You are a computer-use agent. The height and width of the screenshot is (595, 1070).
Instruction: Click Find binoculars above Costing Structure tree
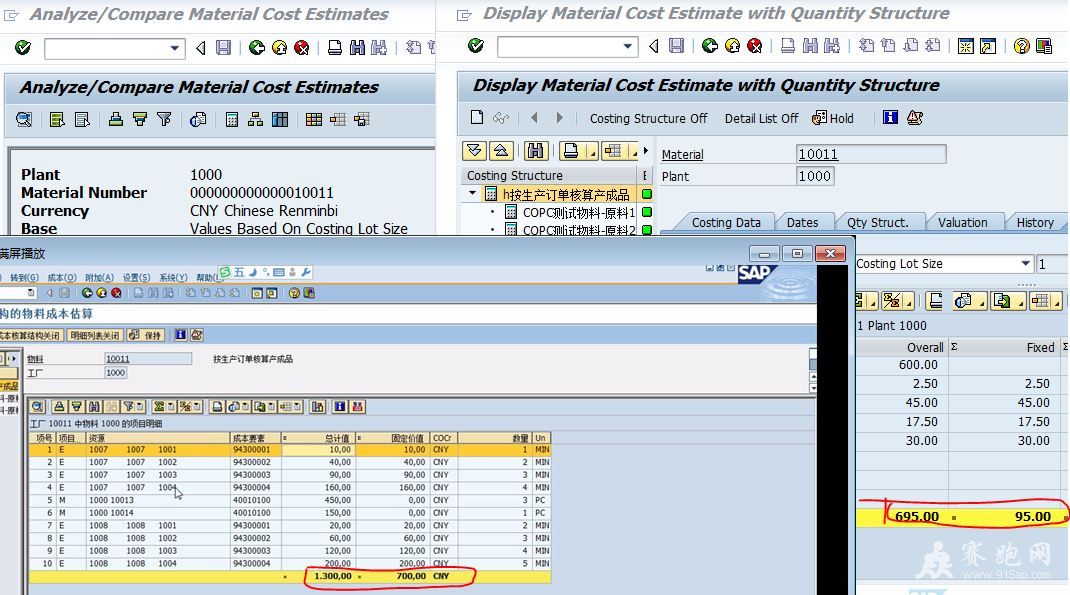[536, 151]
